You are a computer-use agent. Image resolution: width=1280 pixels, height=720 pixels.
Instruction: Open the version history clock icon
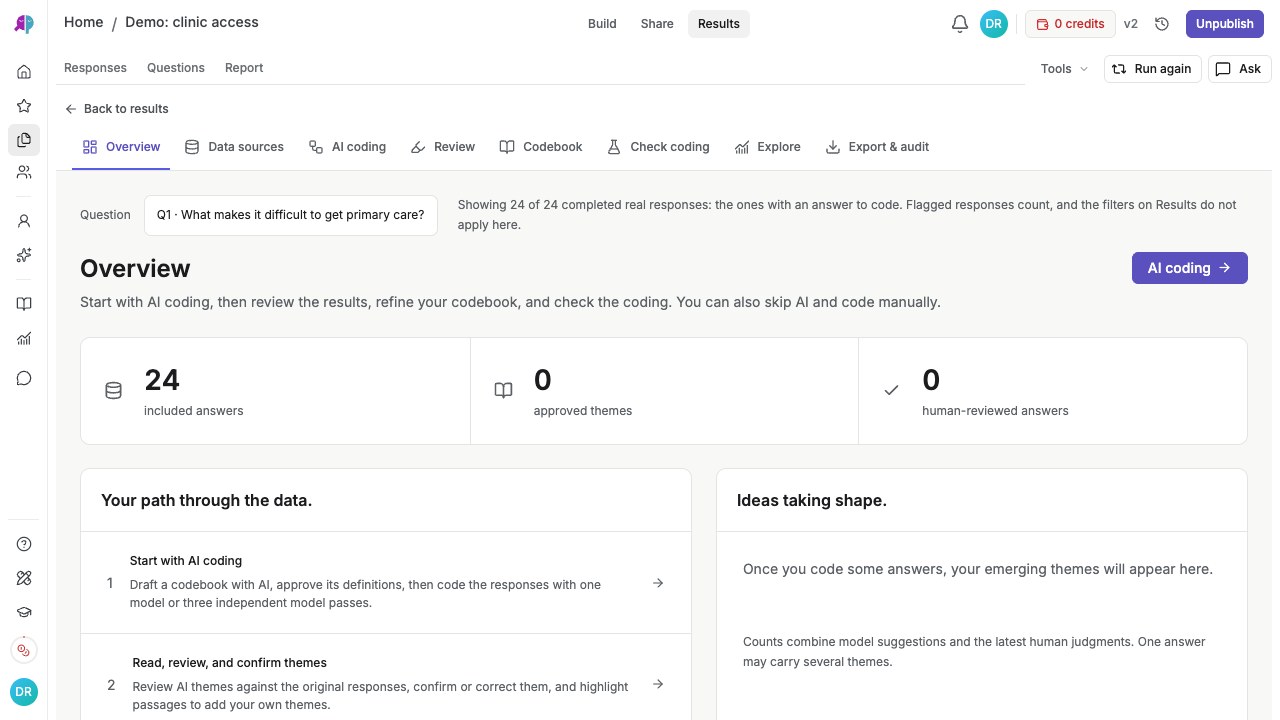point(1162,24)
